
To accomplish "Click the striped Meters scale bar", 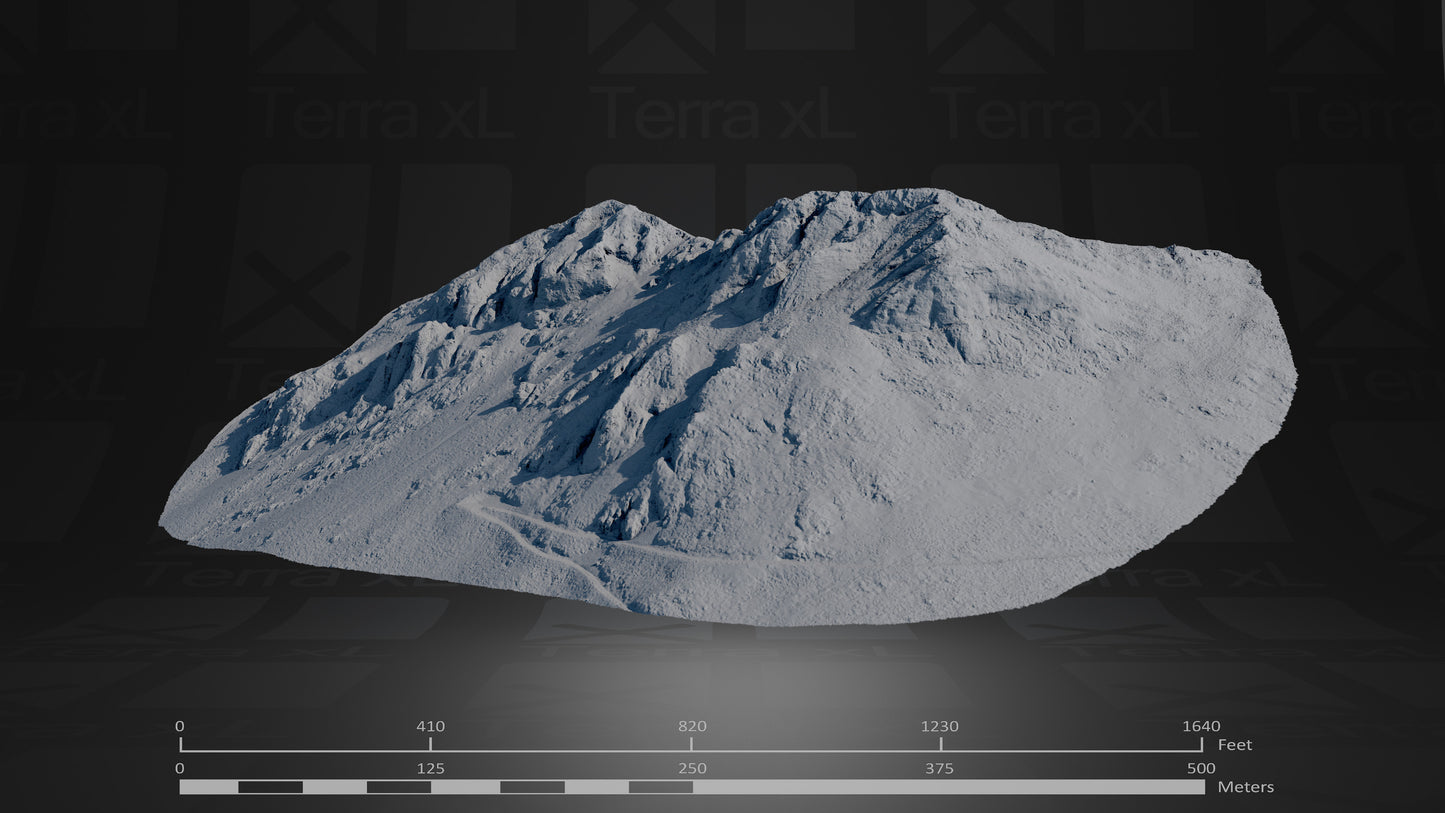I will [690, 788].
